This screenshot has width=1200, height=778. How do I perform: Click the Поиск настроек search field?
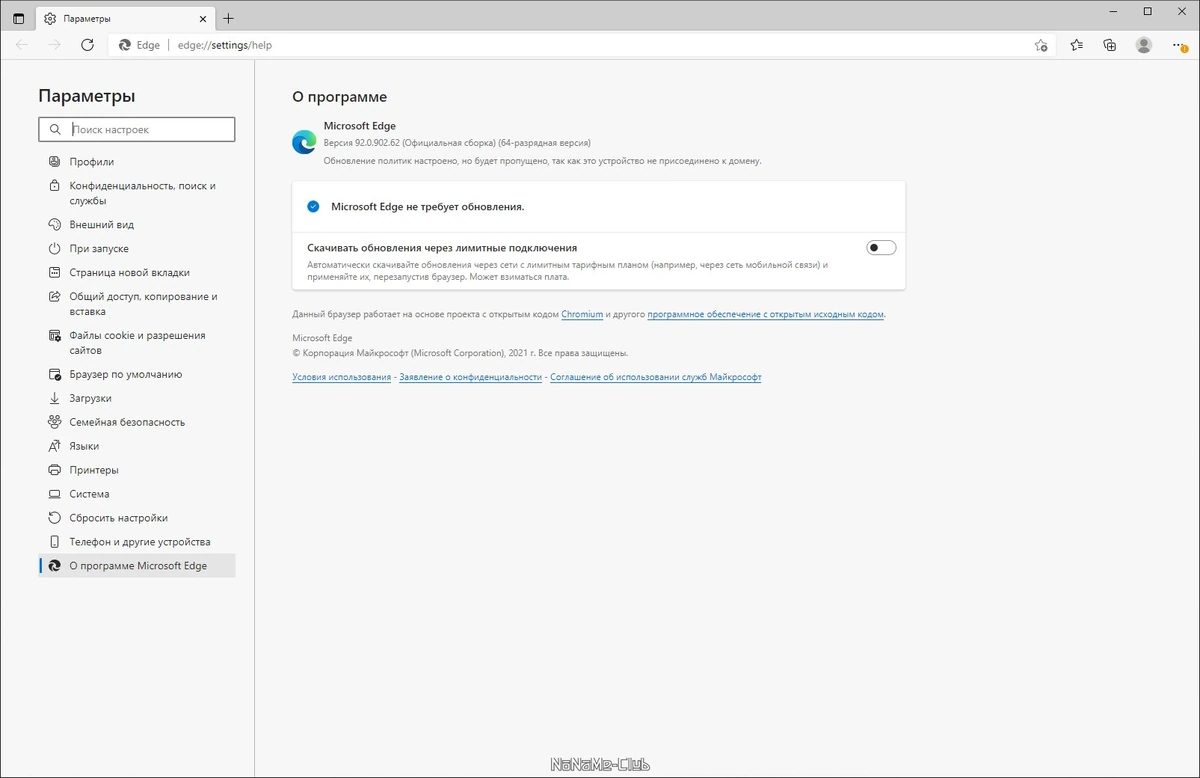[x=137, y=129]
